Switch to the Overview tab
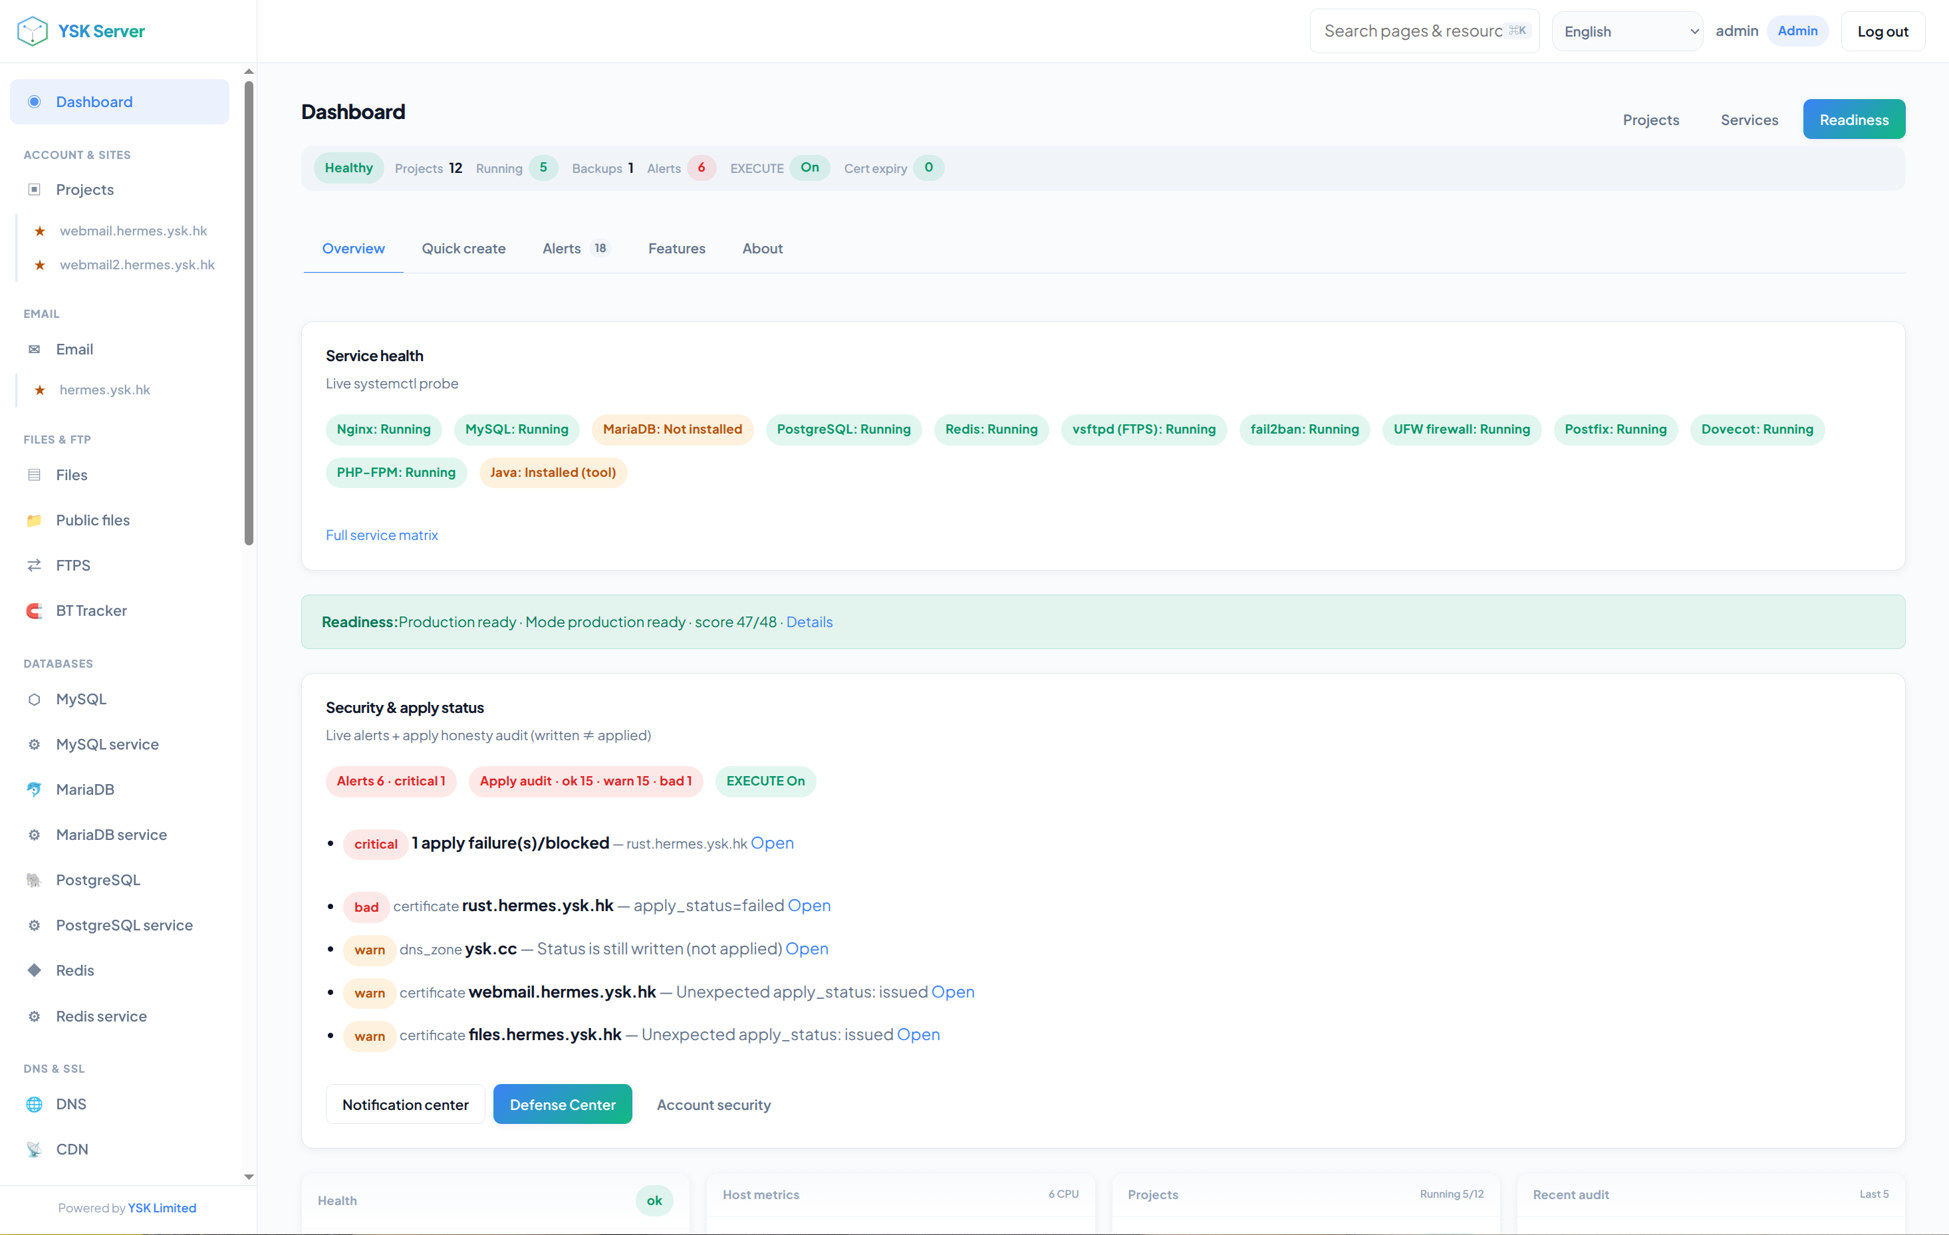The width and height of the screenshot is (1949, 1235). click(353, 249)
